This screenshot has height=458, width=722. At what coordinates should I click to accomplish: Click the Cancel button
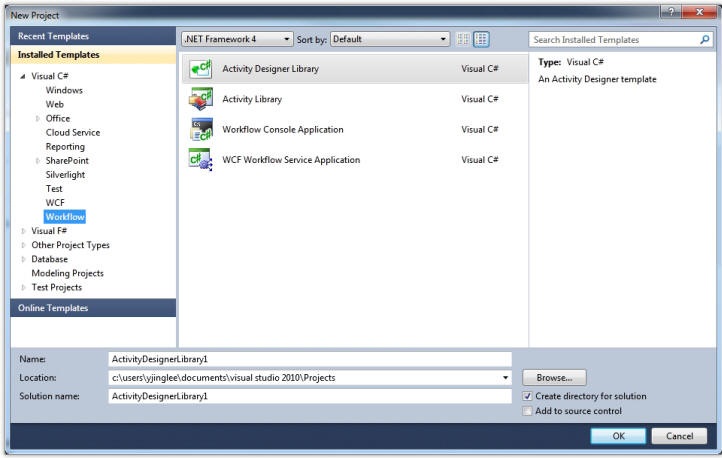679,436
